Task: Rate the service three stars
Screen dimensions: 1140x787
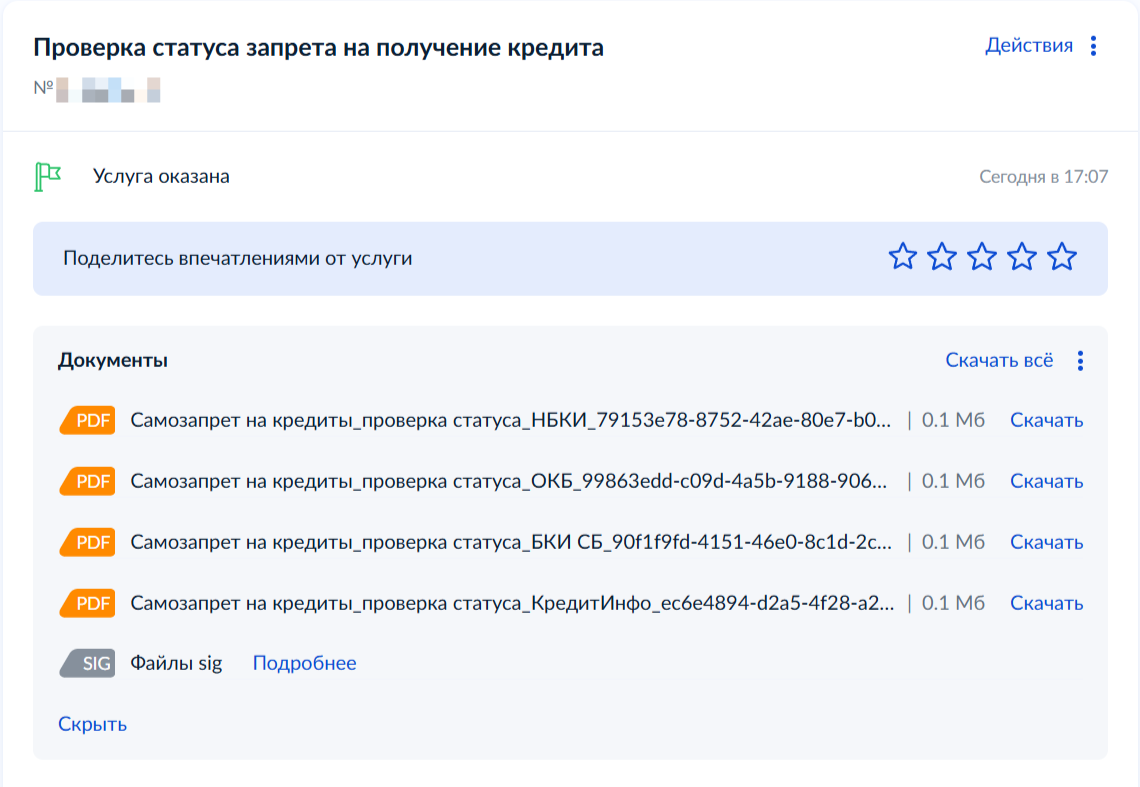Action: pyautogui.click(x=982, y=258)
